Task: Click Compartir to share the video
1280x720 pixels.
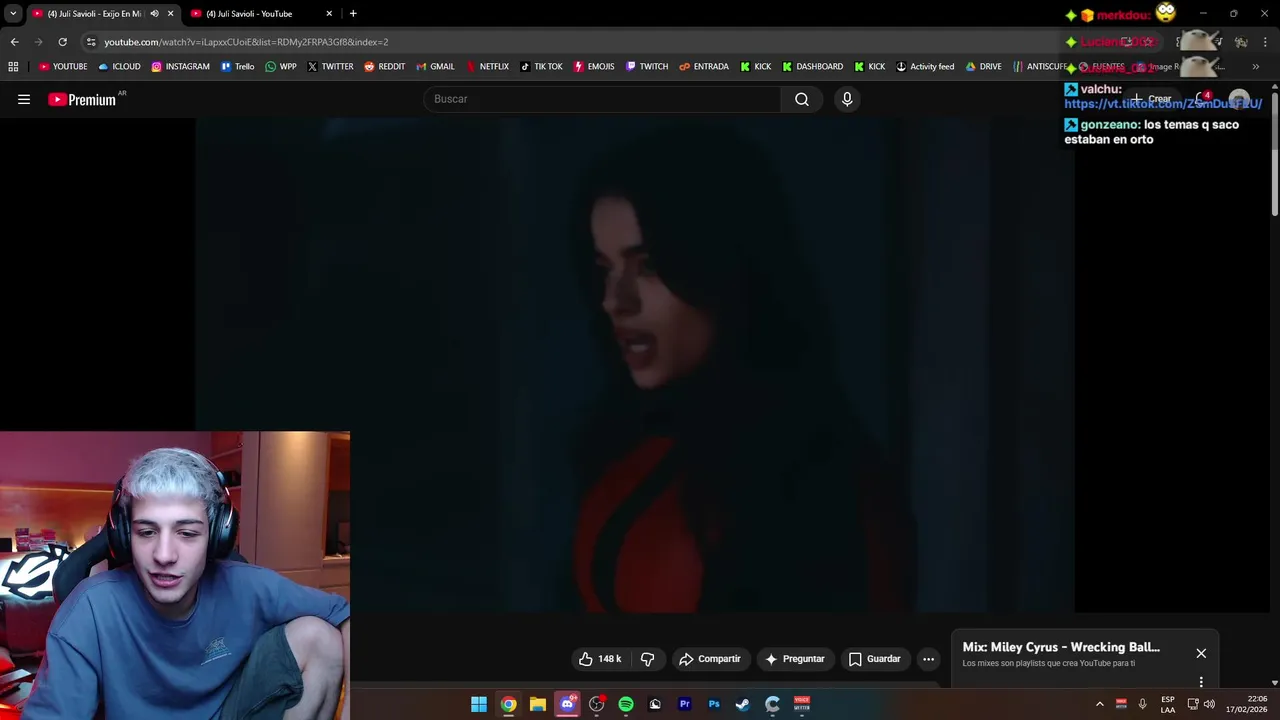Action: click(x=709, y=659)
